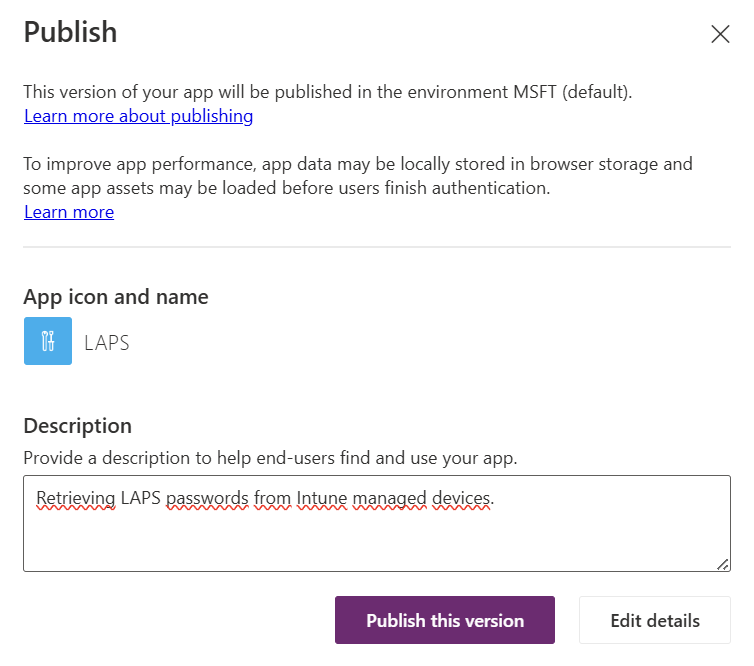Click the App icon and name heading

coord(116,296)
